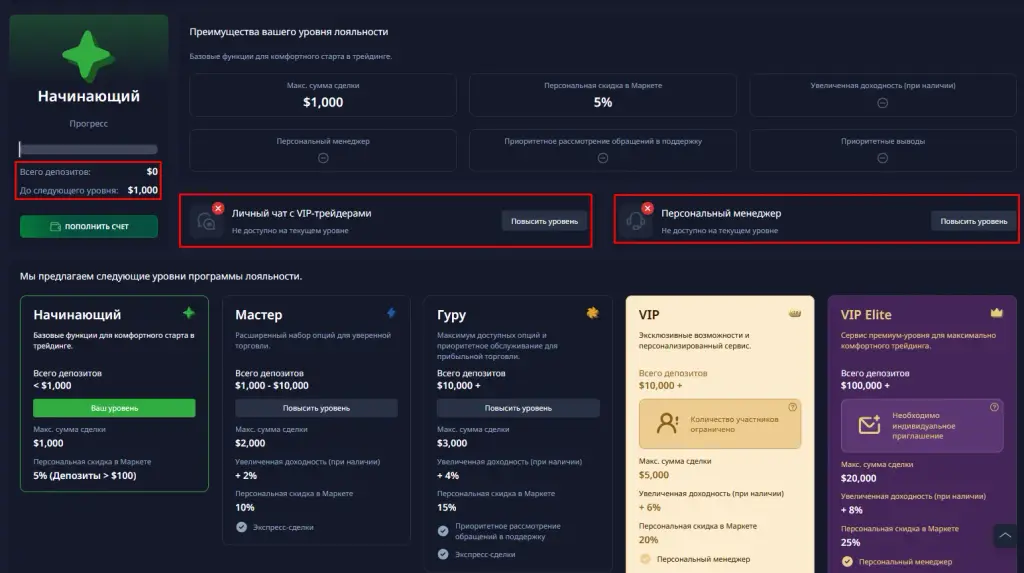Click the VIP traders chat icon
Screen dimensions: 1024x573
(x=206, y=222)
